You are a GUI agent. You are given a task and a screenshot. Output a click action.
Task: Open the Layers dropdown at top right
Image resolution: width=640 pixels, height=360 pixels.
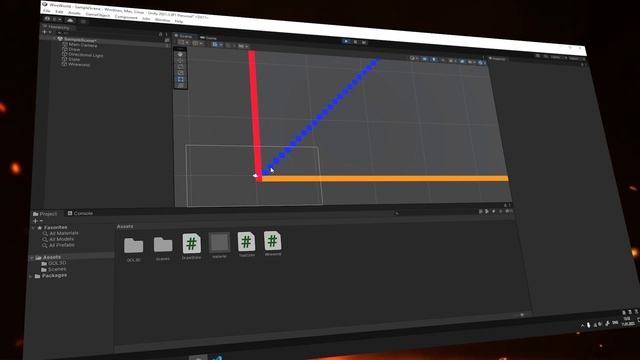point(556,57)
